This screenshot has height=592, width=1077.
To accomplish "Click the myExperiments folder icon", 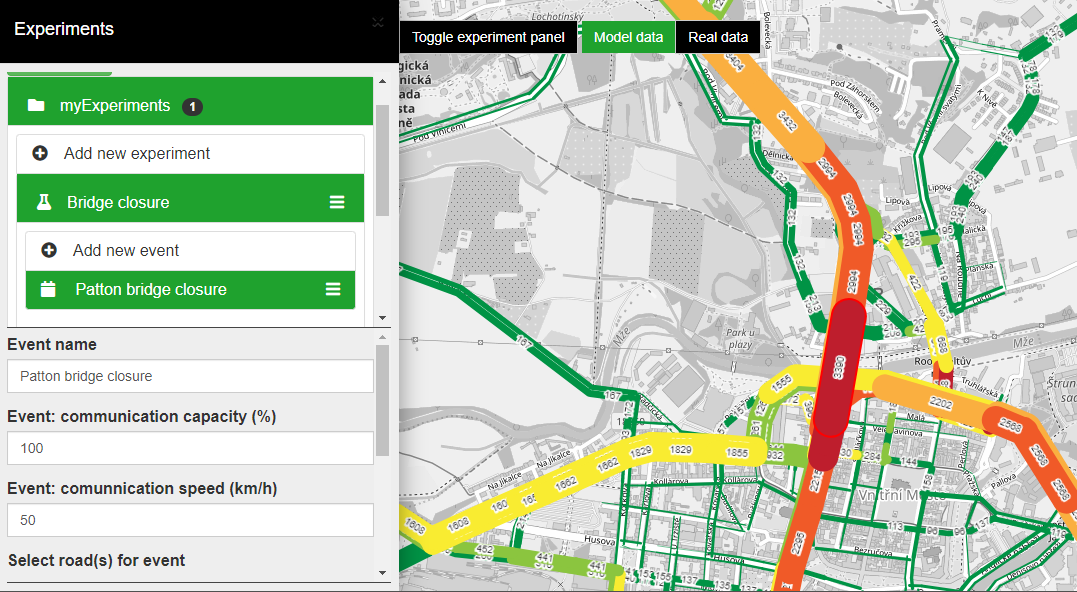I will pyautogui.click(x=36, y=105).
